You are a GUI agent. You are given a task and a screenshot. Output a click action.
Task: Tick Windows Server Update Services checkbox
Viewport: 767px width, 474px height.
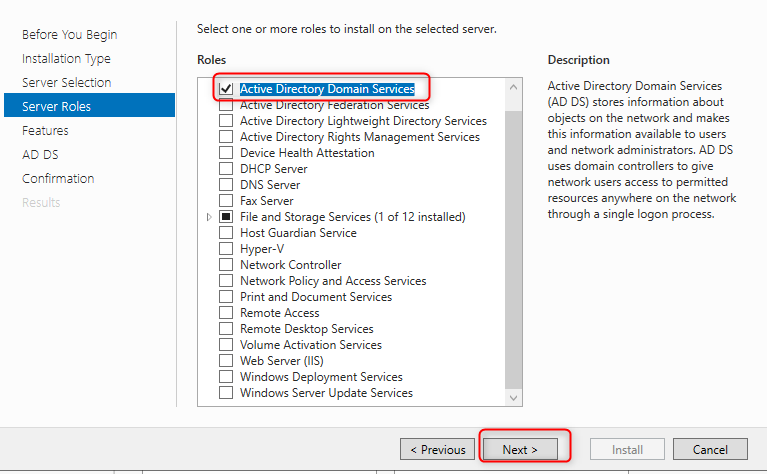click(x=226, y=393)
